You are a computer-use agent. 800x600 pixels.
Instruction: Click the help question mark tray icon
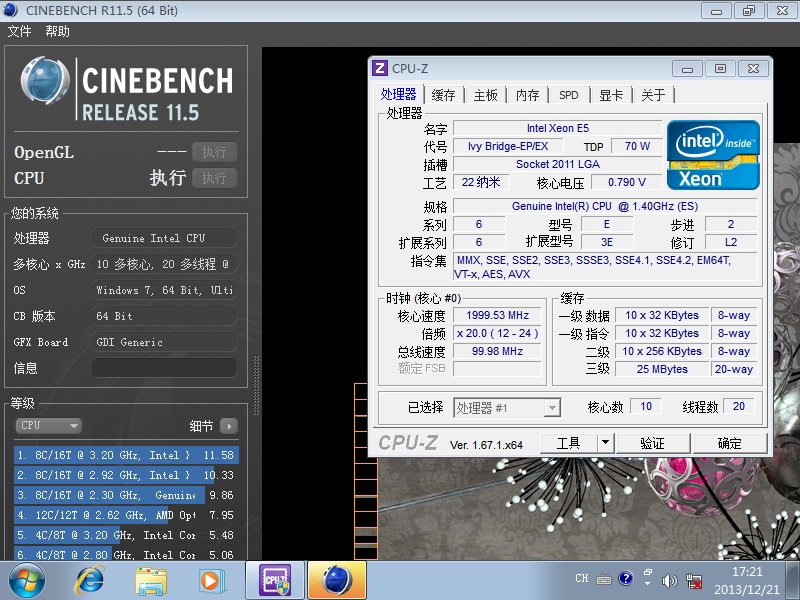click(x=626, y=578)
